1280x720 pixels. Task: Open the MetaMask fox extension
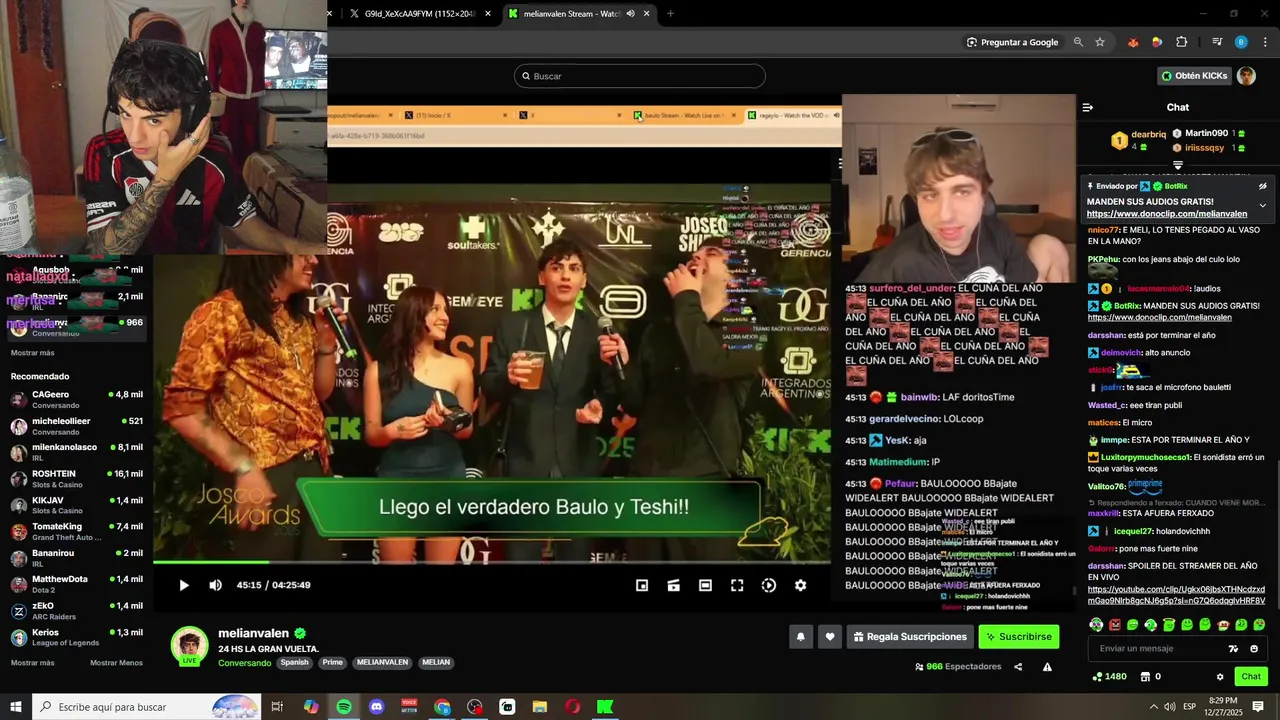(1133, 42)
